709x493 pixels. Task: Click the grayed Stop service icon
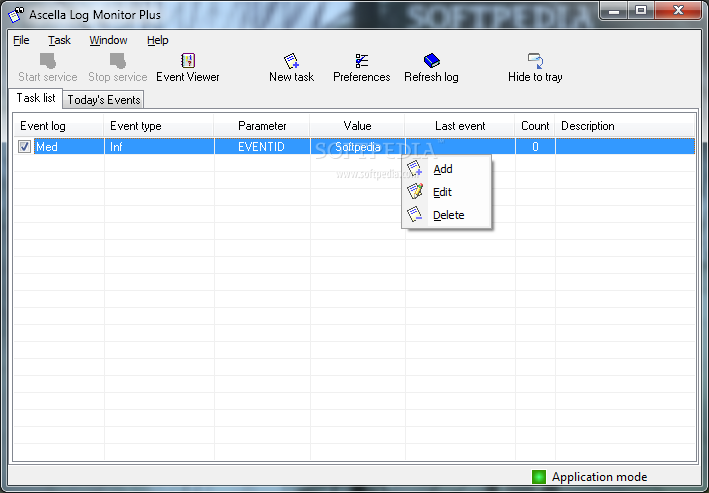point(118,60)
